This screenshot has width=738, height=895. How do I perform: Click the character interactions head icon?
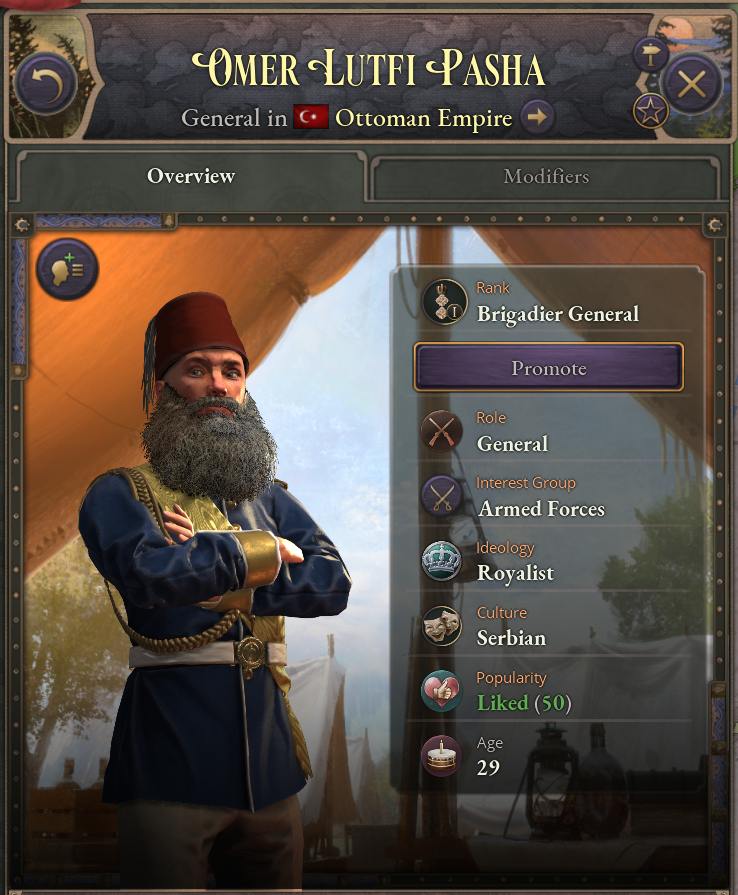[x=67, y=269]
